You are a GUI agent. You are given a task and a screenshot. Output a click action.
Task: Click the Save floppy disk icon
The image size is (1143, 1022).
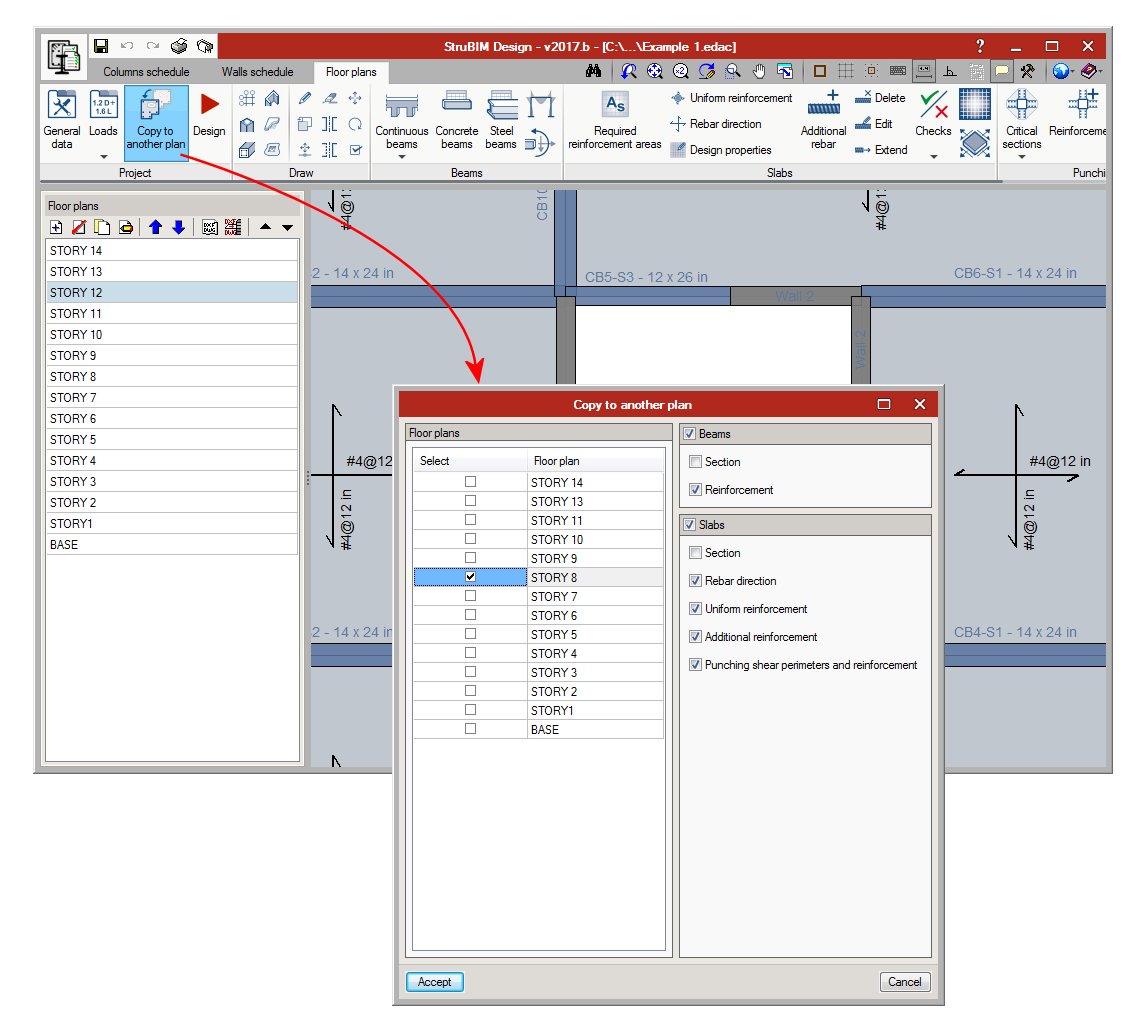click(101, 46)
